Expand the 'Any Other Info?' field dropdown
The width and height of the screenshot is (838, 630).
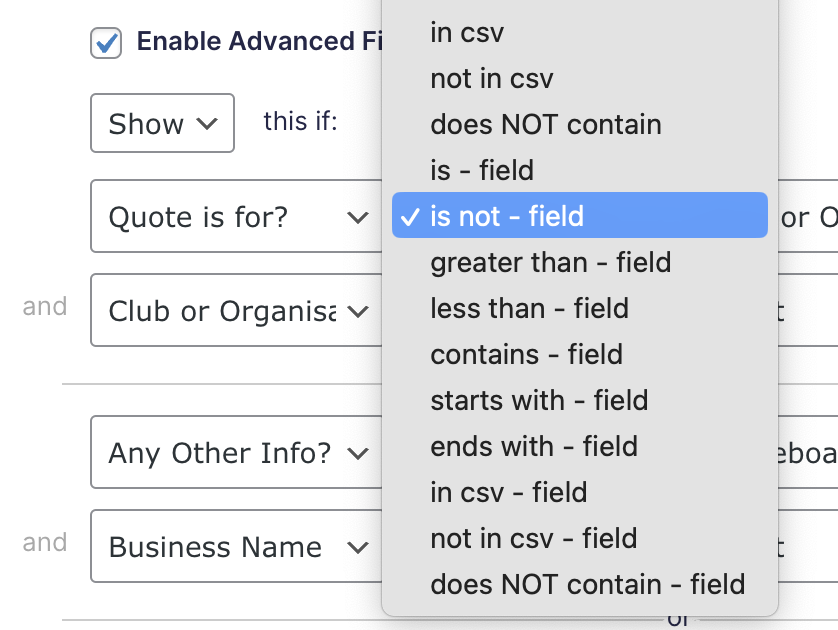(x=236, y=453)
